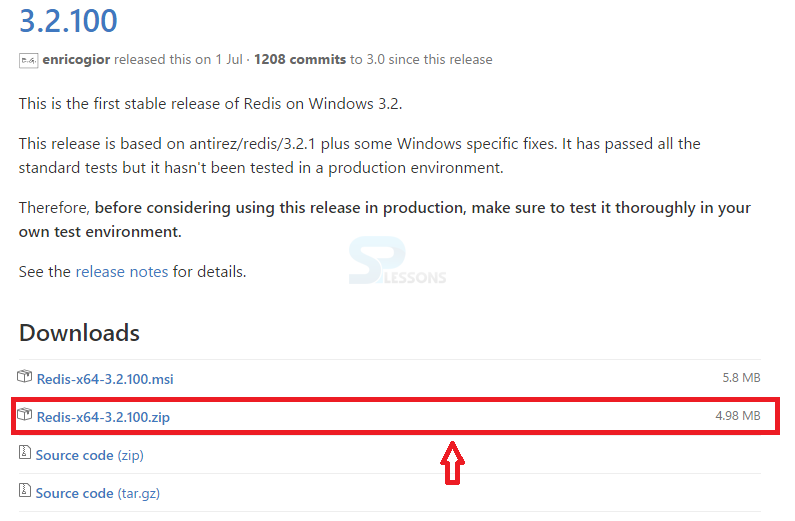Download the Redis-x64-3.2.100.zip file

tap(103, 417)
